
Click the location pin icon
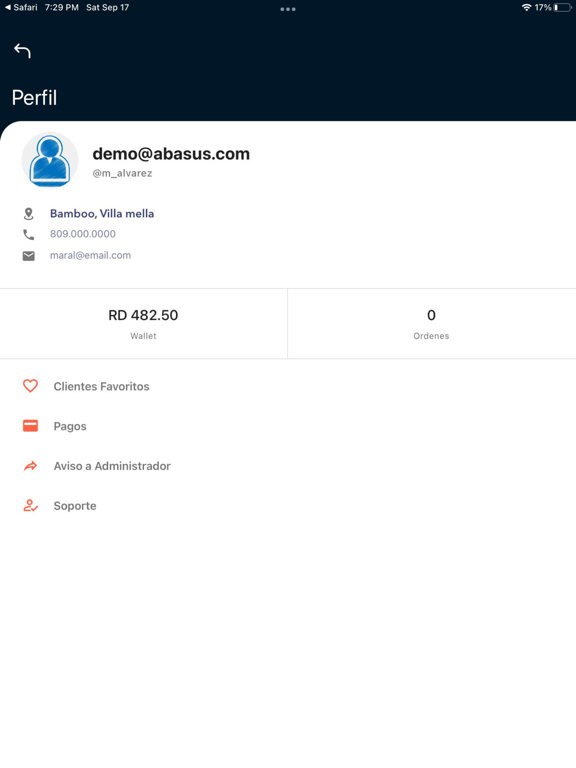point(28,214)
